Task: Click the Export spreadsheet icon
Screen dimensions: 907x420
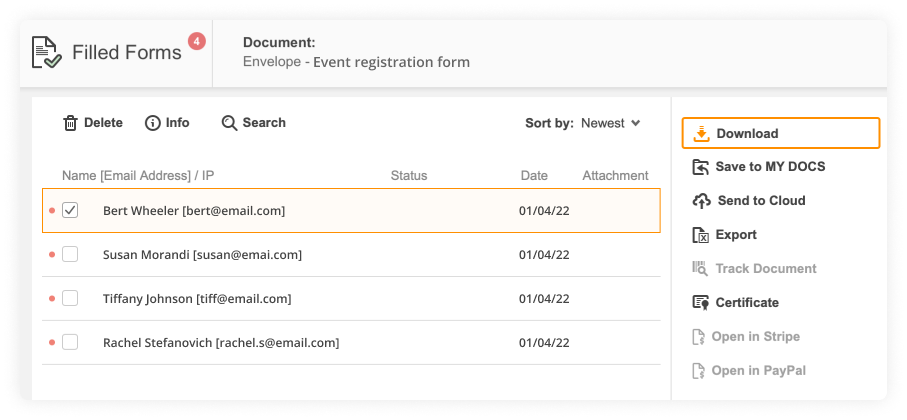Action: [700, 235]
